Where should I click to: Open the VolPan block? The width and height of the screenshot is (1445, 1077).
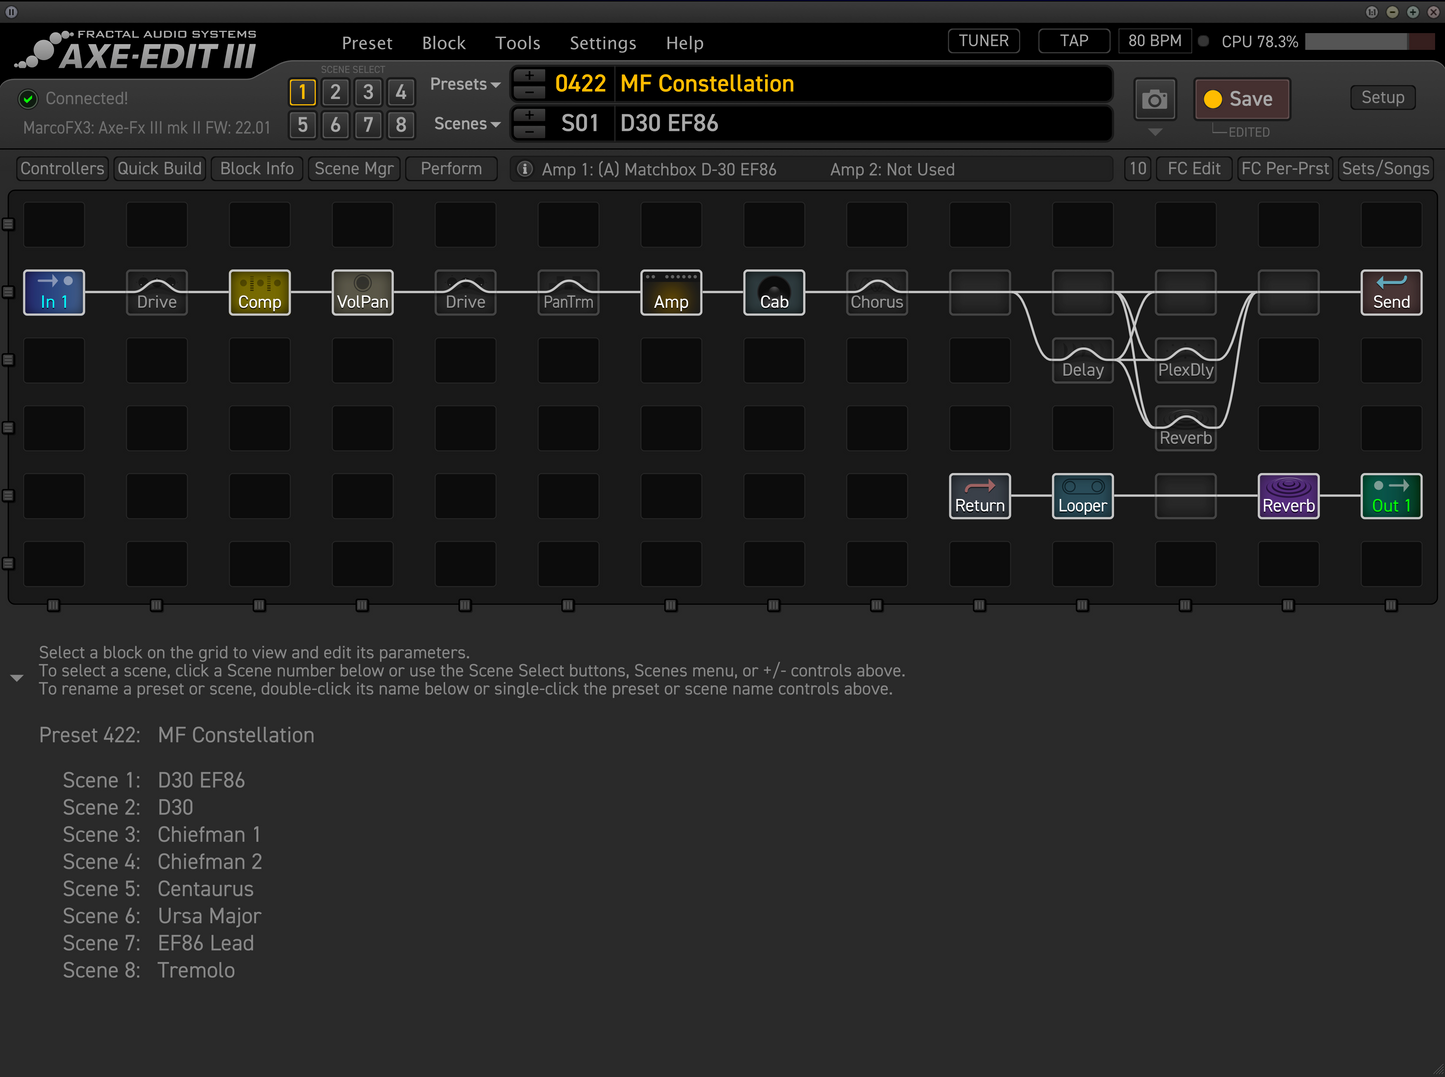coord(362,292)
